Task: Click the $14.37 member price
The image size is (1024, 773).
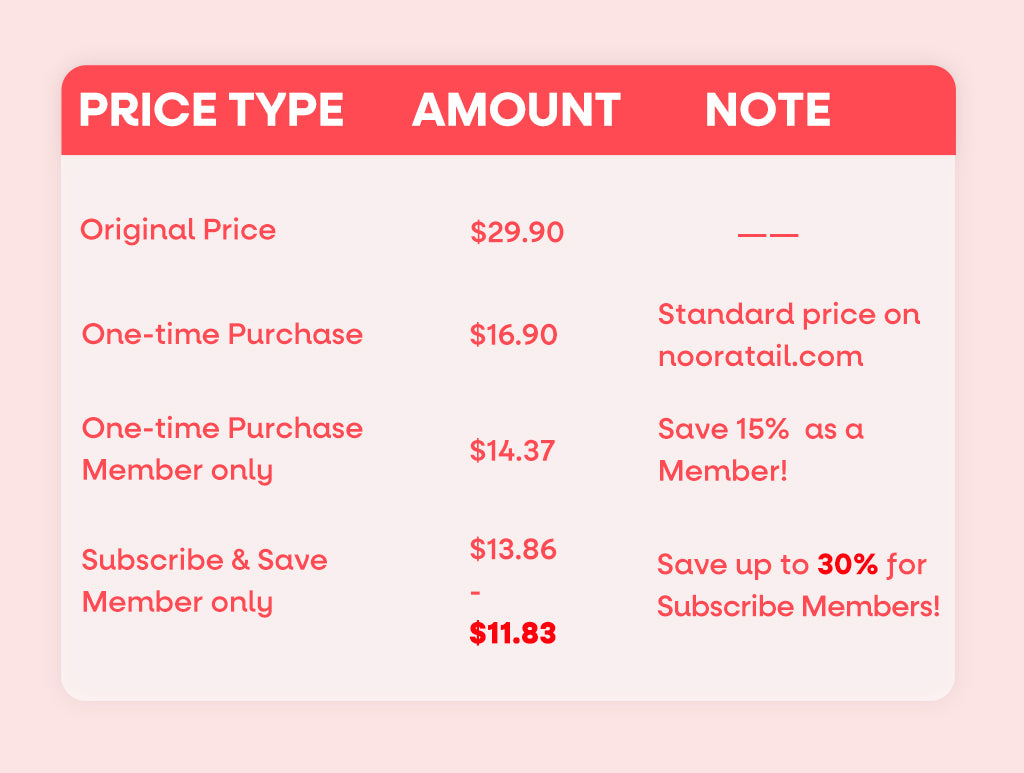Action: [512, 450]
